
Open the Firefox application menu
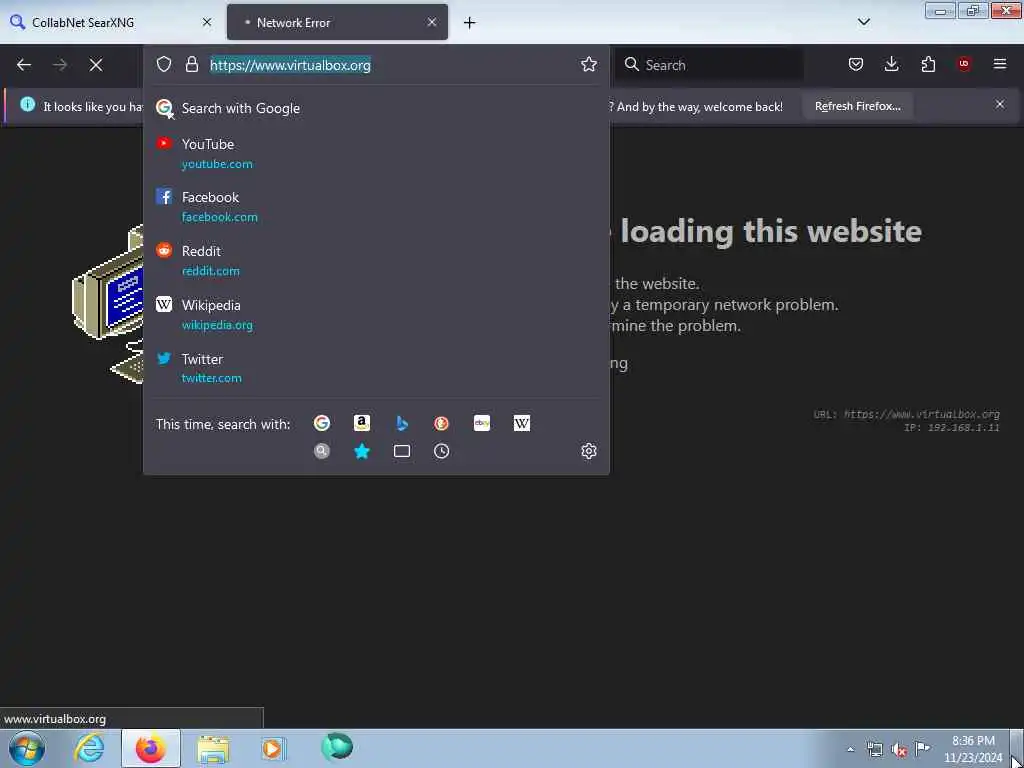(1000, 64)
